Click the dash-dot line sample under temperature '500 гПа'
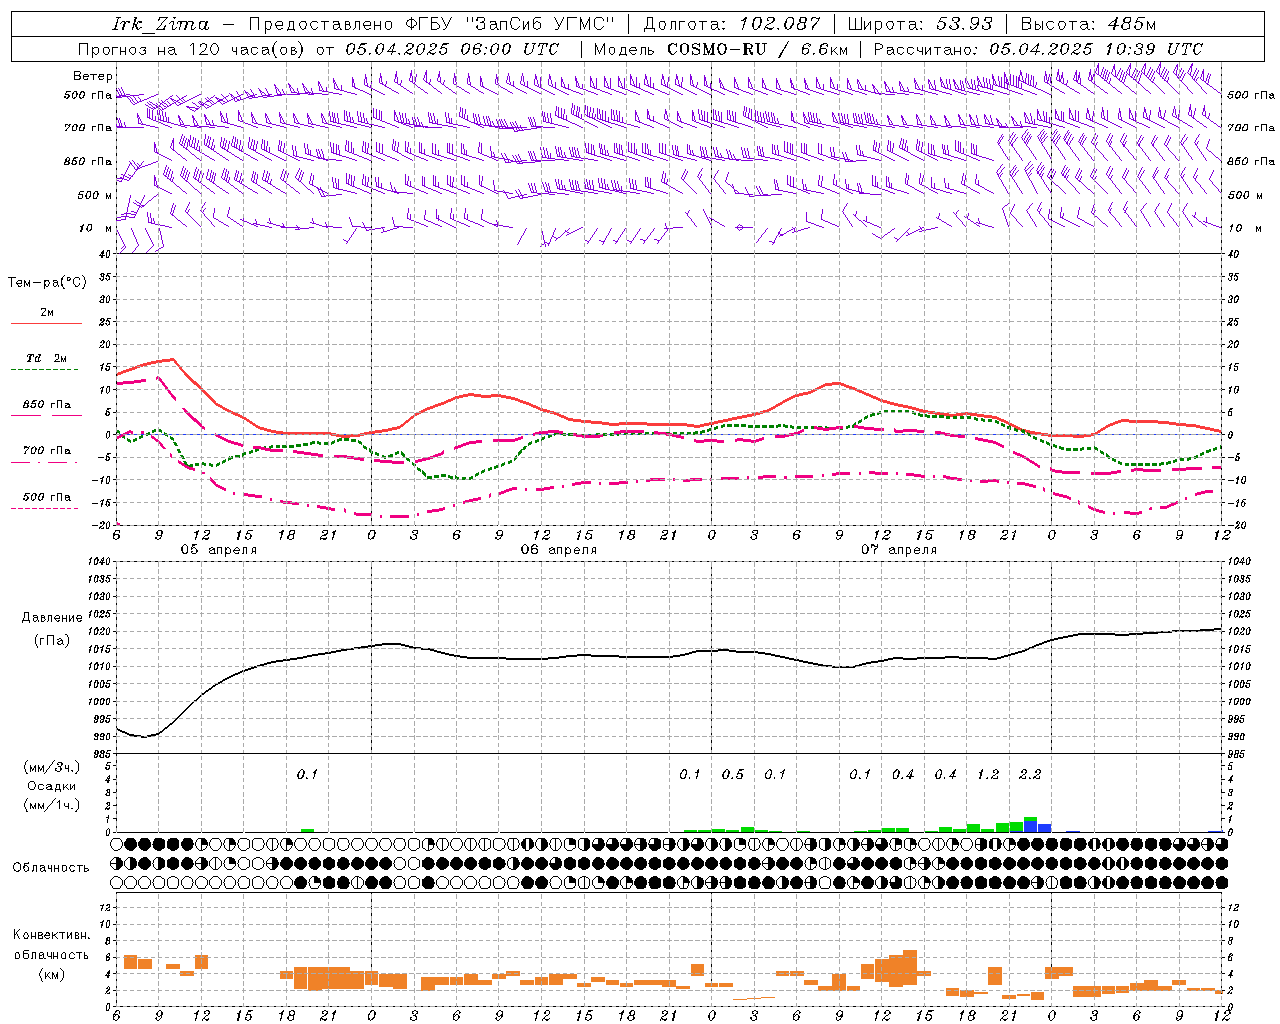 (x=44, y=508)
